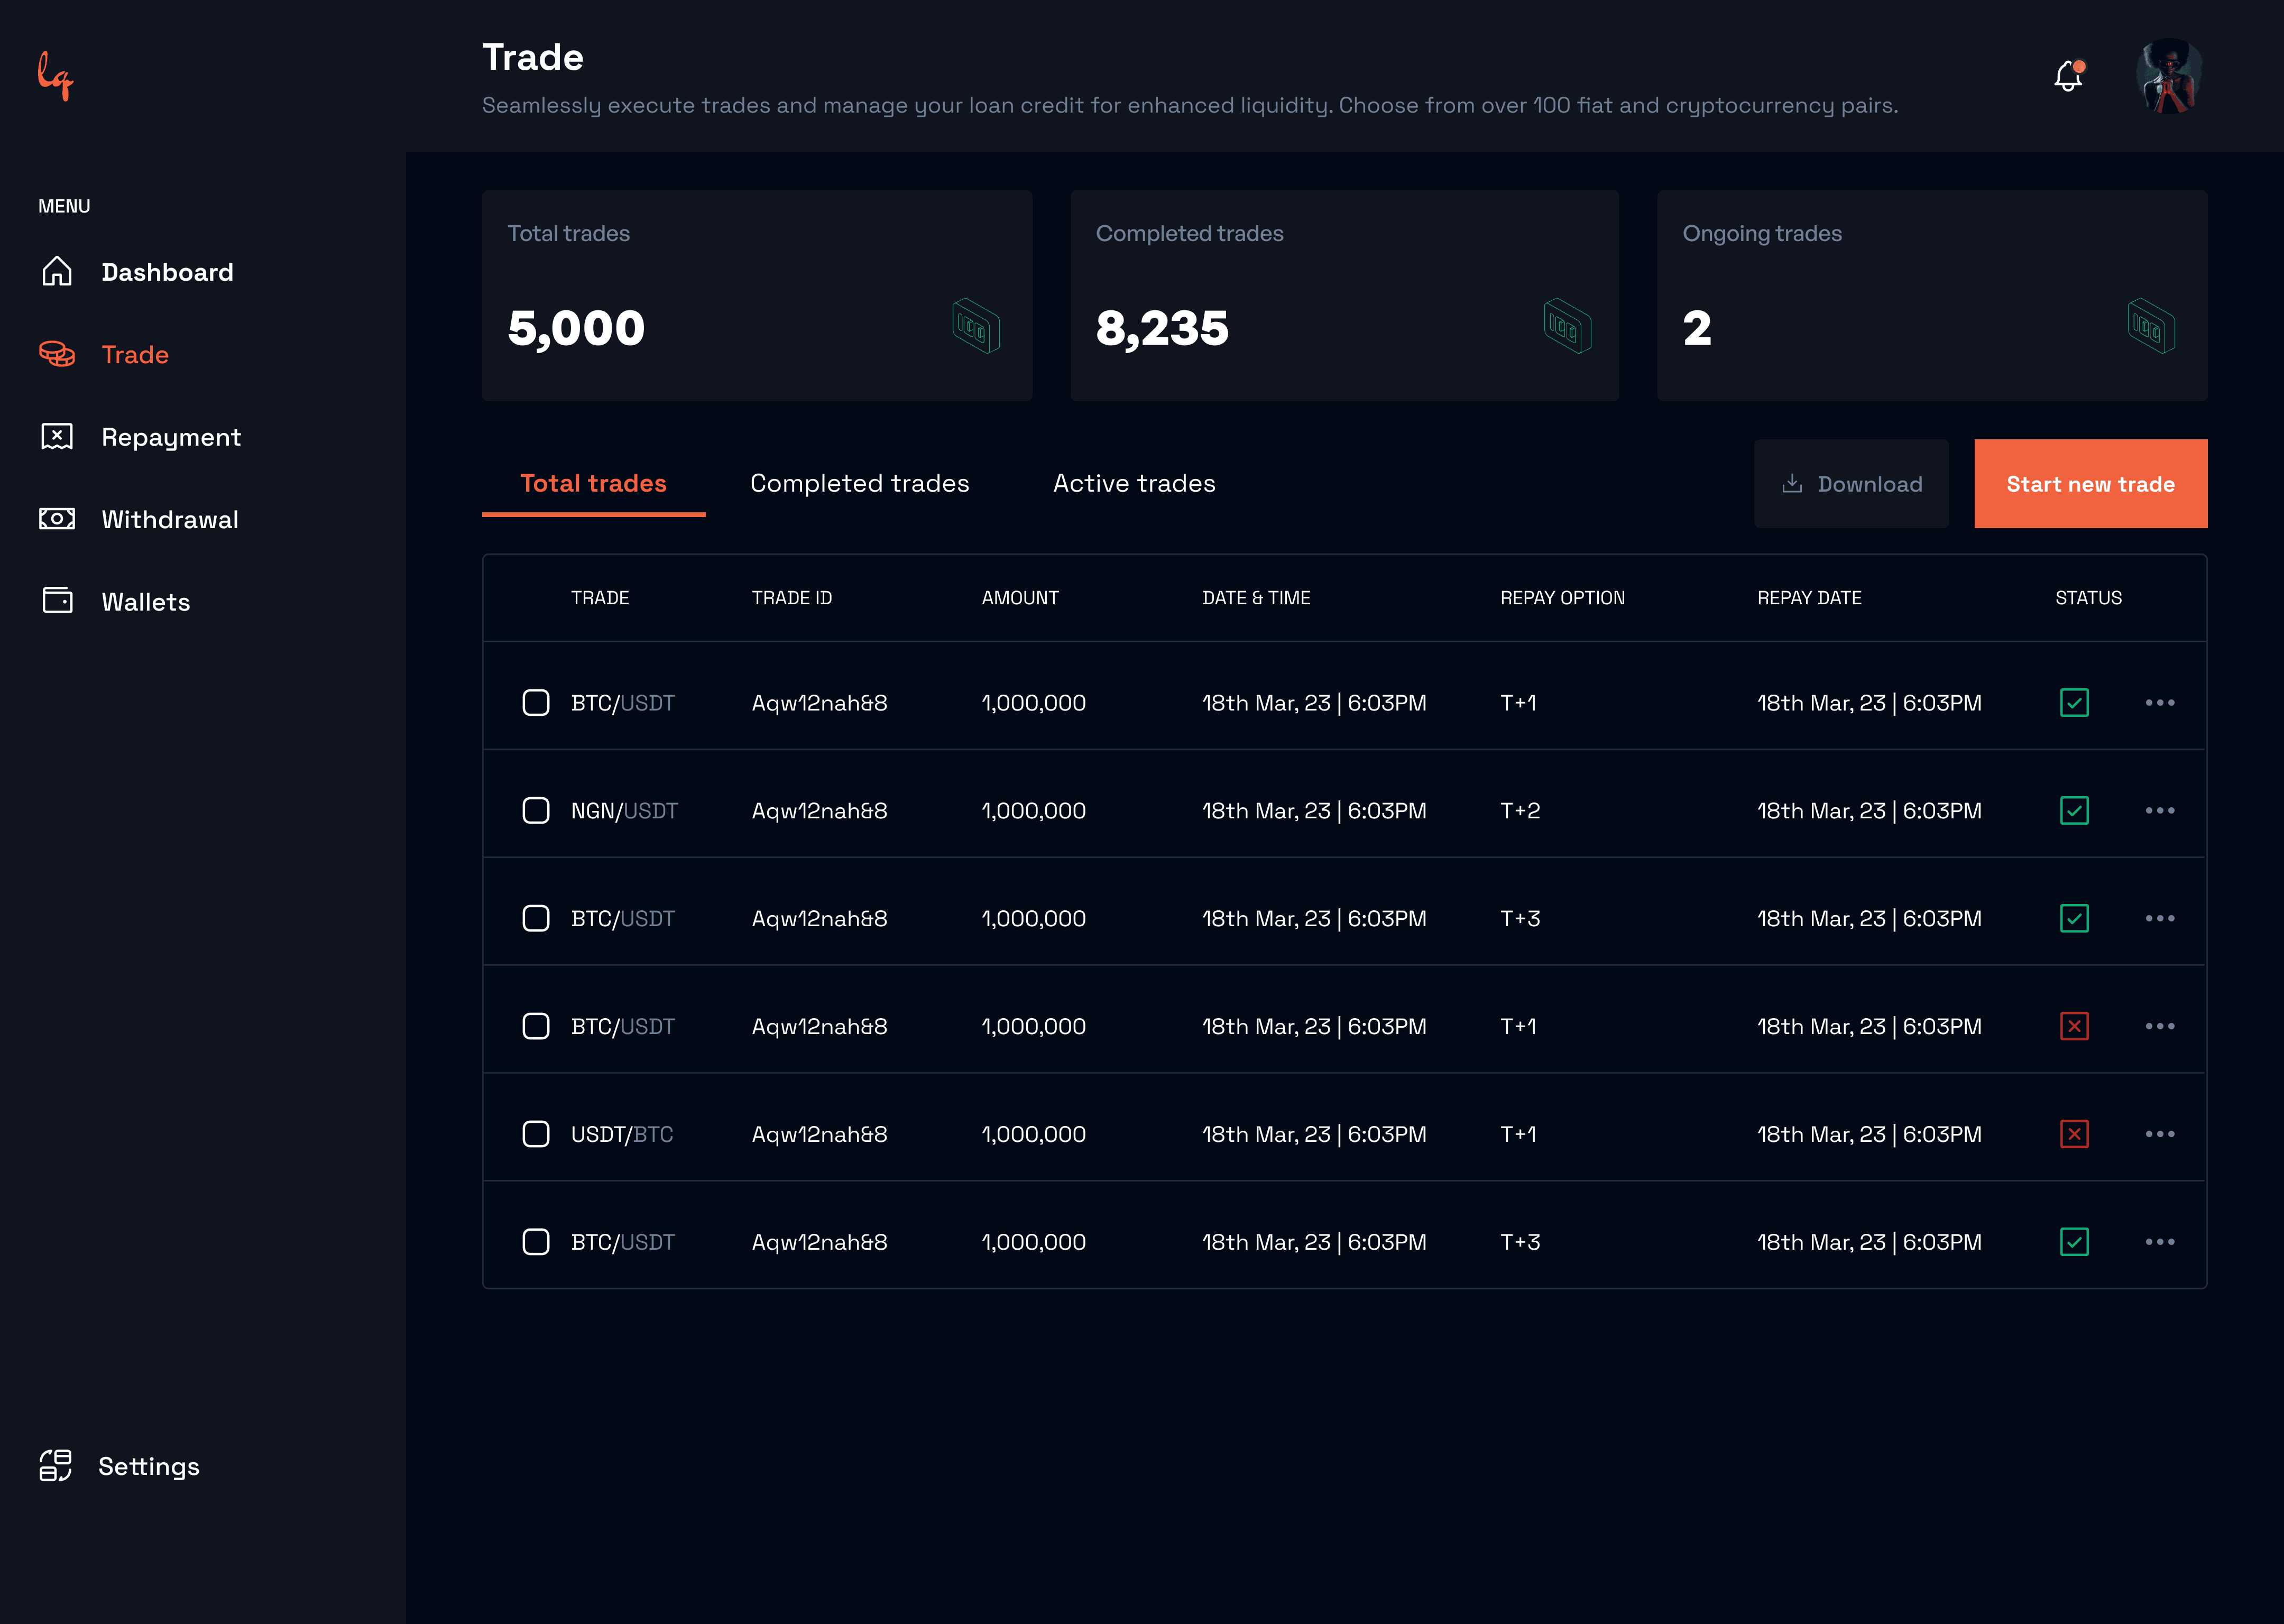This screenshot has width=2284, height=1624.
Task: Click the notification bell icon
Action: click(2068, 76)
